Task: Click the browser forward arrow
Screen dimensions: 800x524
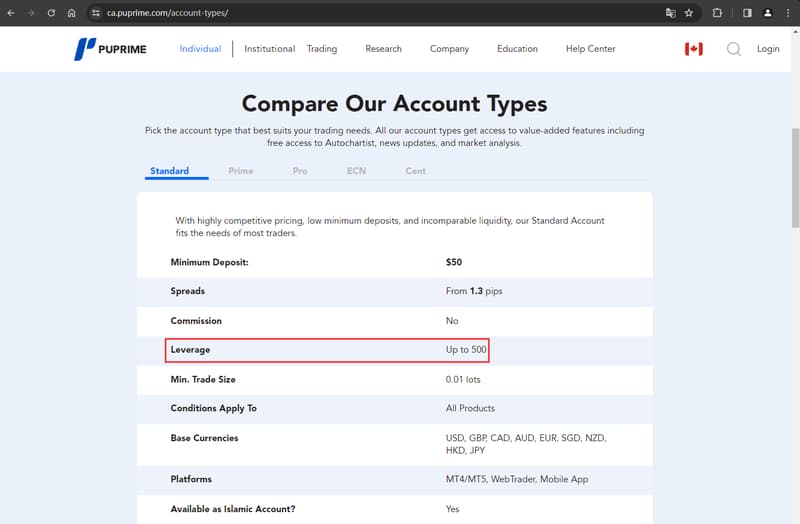Action: [x=31, y=13]
